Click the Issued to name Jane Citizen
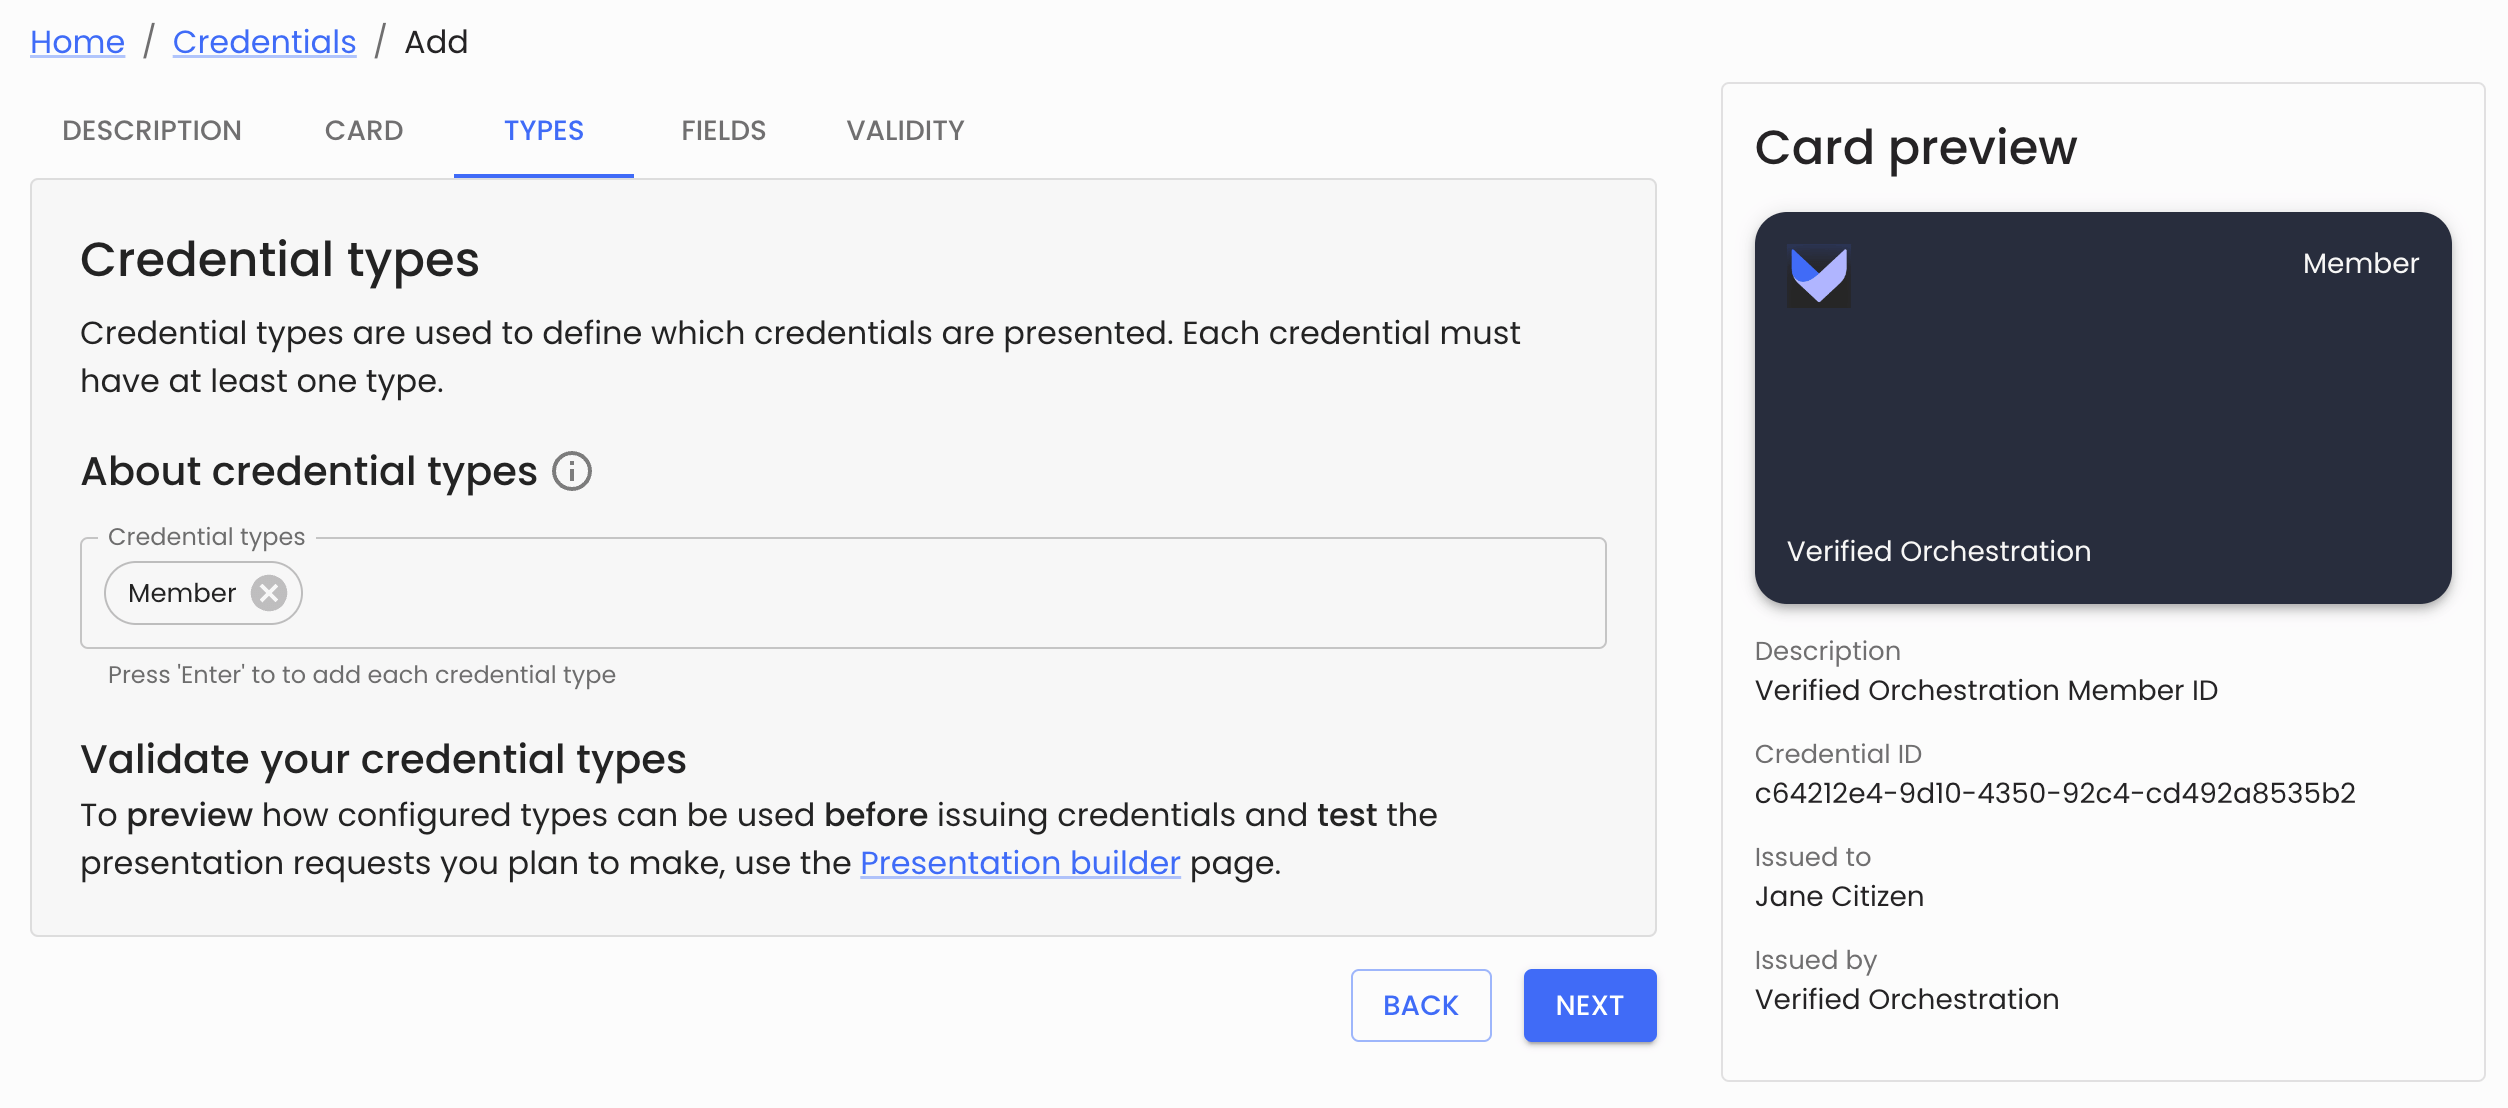The image size is (2508, 1108). (1837, 895)
